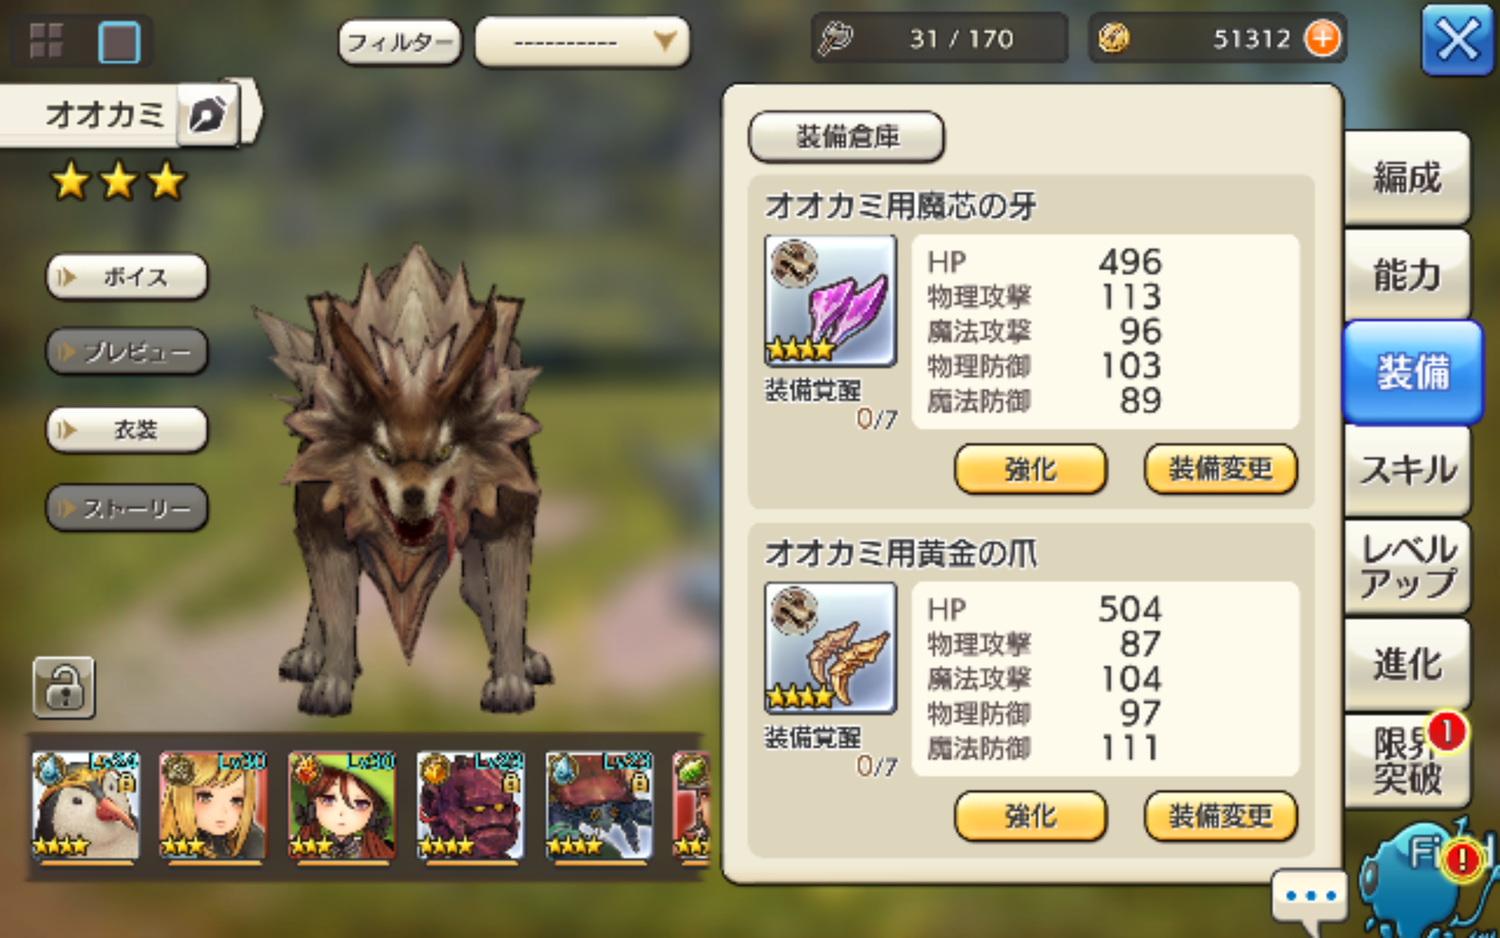
Task: Select the 黄金の爪 equipment icon
Action: [x=830, y=648]
